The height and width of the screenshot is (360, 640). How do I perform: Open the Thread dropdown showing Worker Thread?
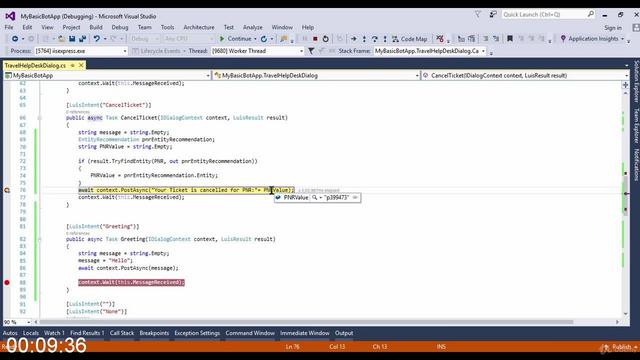301,51
